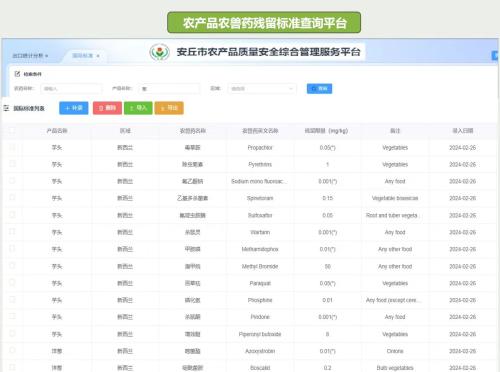Click the 'Pindone' cell

click(260, 317)
